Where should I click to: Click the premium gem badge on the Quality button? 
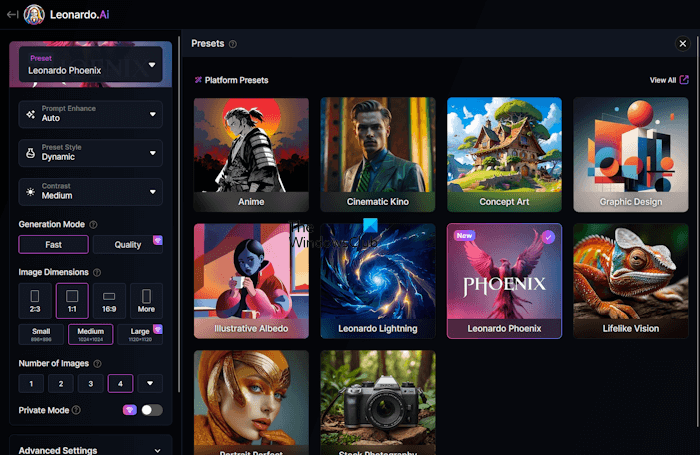point(158,240)
